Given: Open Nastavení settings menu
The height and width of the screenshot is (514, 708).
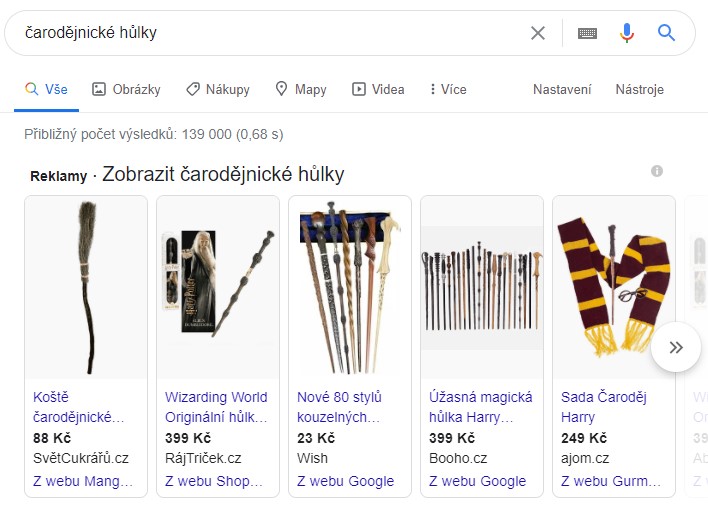Looking at the screenshot, I should (x=562, y=89).
